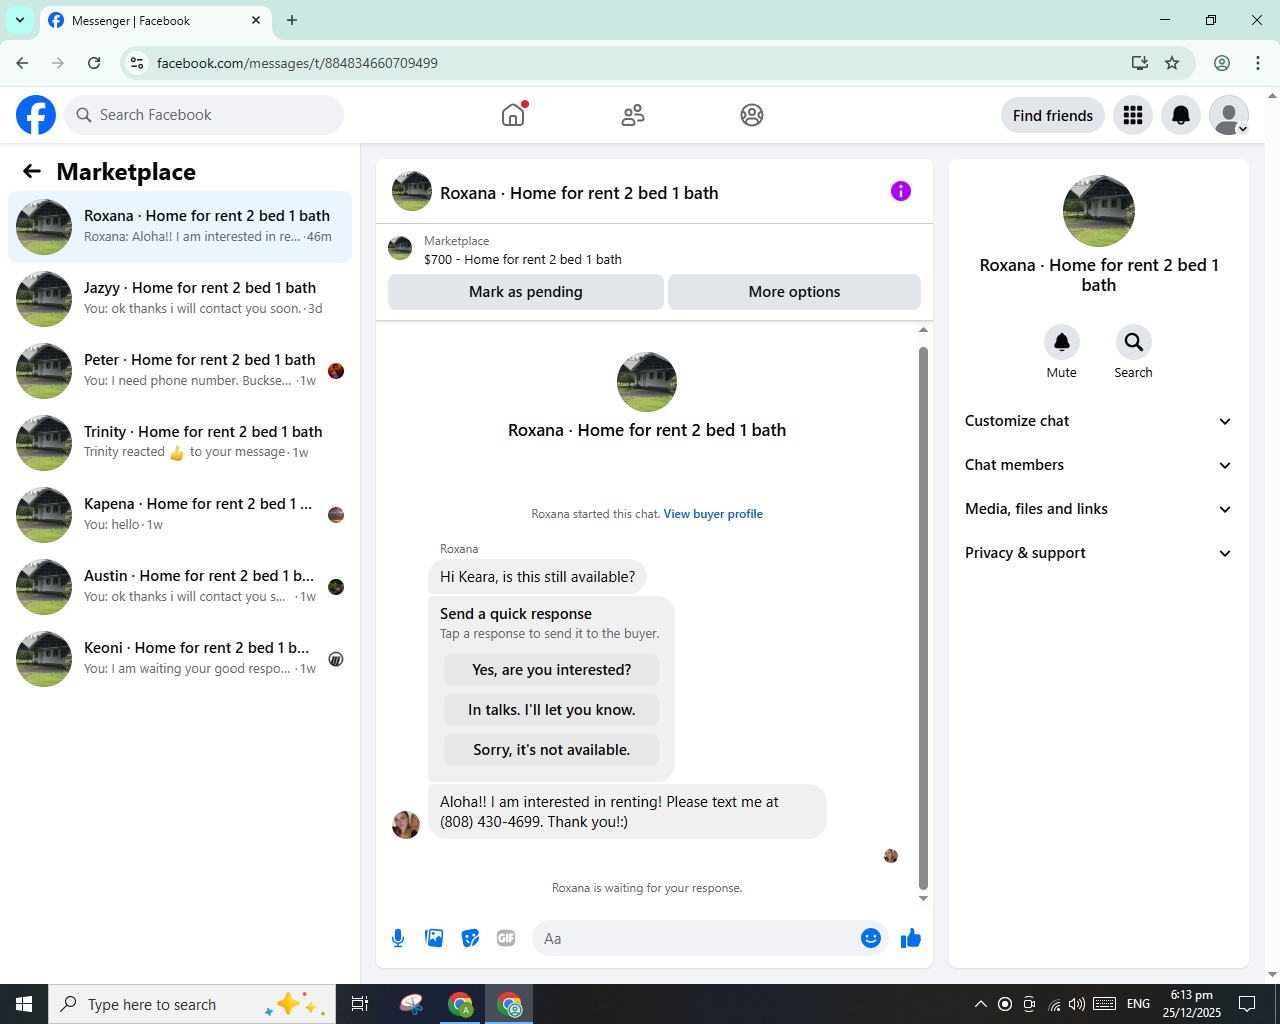Open View buyer profile link
The image size is (1280, 1024).
coord(713,514)
